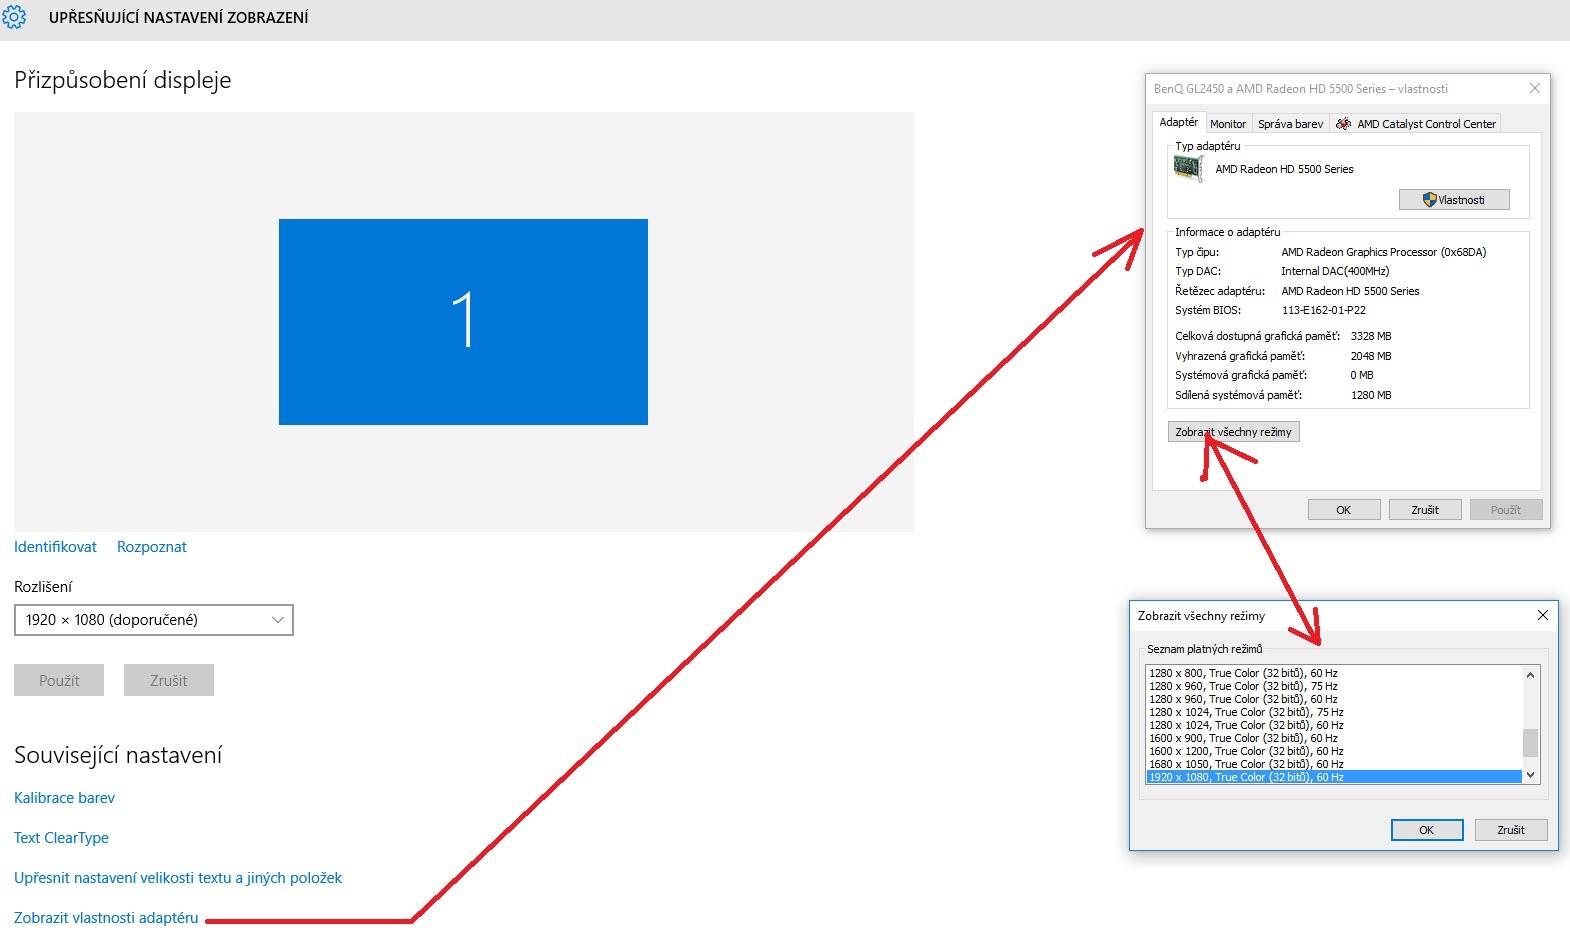Switch to the Monitor tab
This screenshot has width=1570, height=946.
1227,124
